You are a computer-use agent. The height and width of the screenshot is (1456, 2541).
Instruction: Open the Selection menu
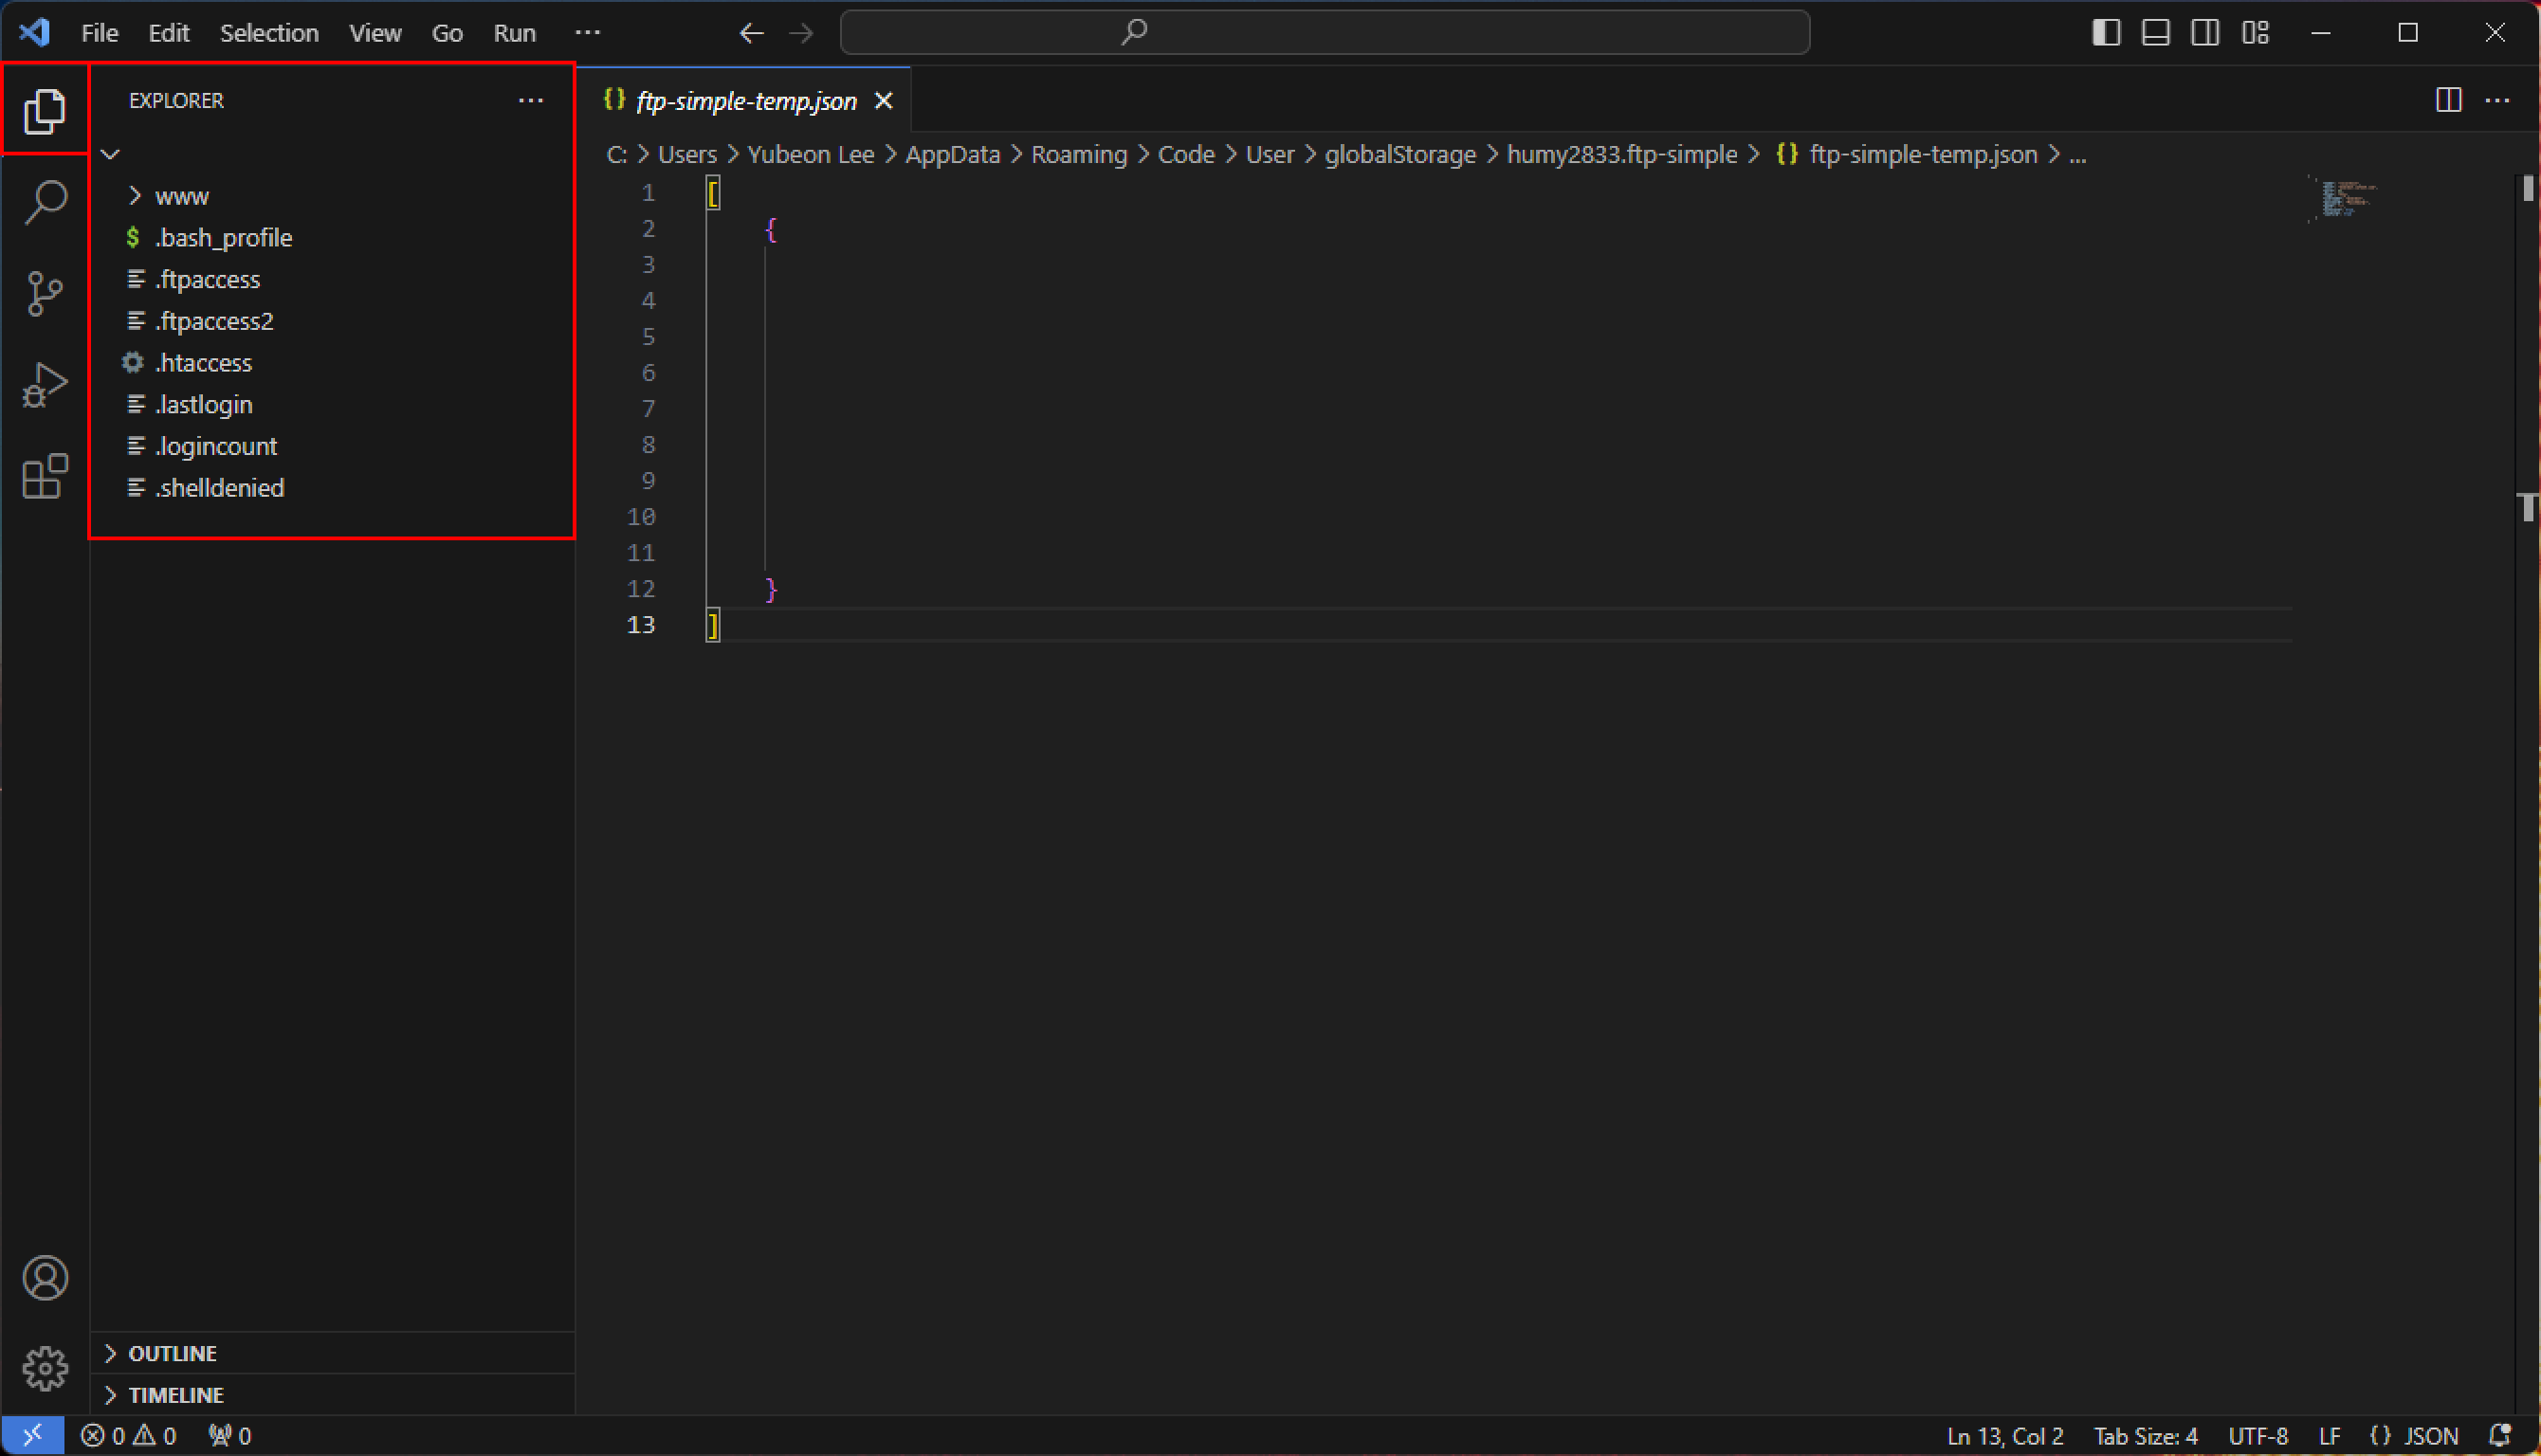tap(269, 33)
